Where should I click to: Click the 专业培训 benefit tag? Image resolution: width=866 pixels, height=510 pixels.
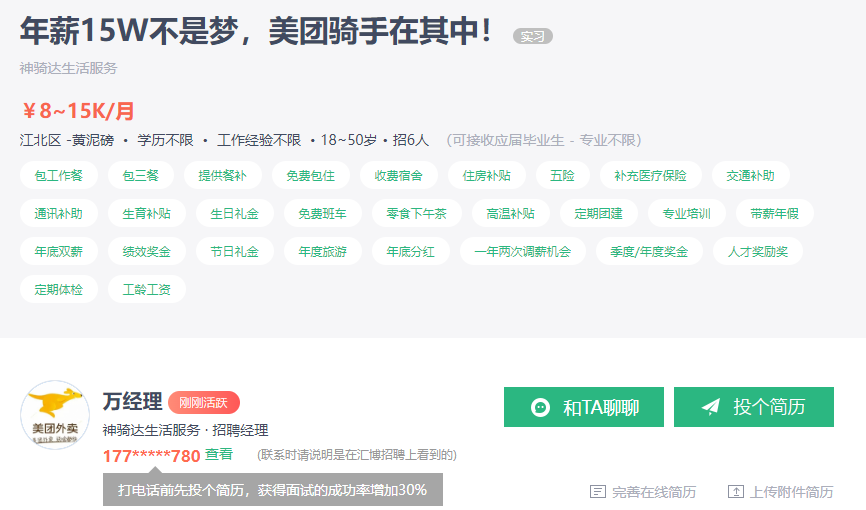pyautogui.click(x=687, y=213)
